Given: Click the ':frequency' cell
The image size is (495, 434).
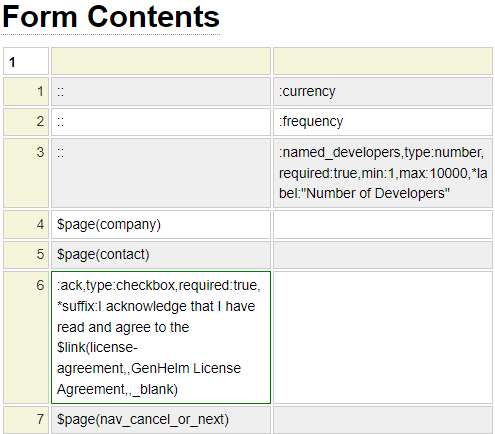Looking at the screenshot, I should tap(383, 122).
